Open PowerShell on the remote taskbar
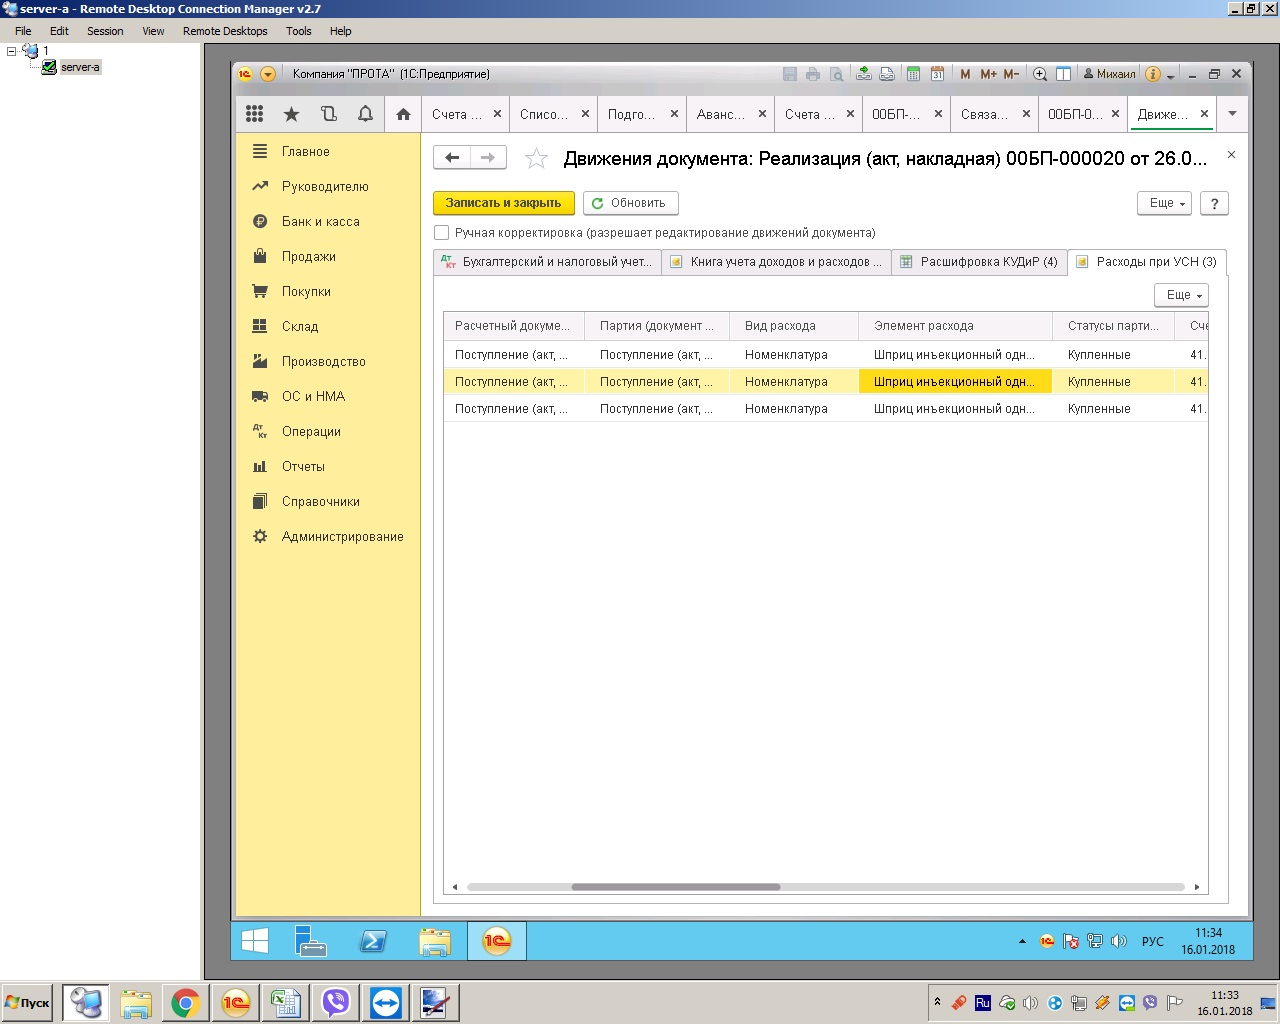 [373, 941]
